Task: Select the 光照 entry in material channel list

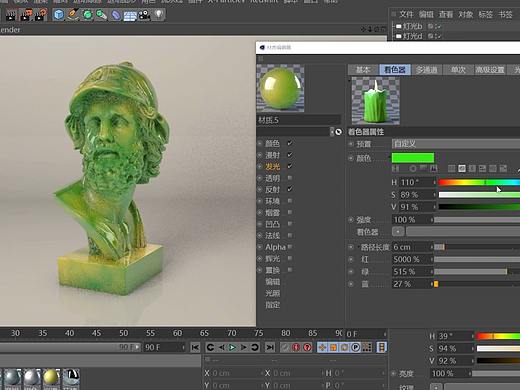Action: (x=273, y=293)
